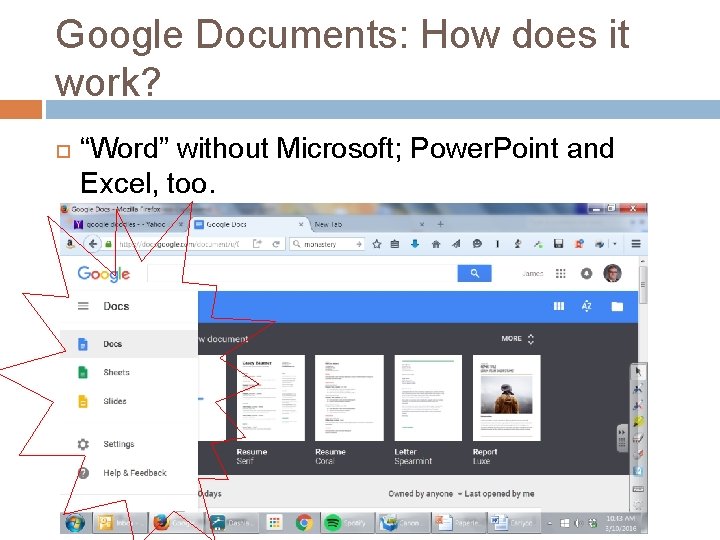Open the bookmarks list icon

click(x=394, y=244)
